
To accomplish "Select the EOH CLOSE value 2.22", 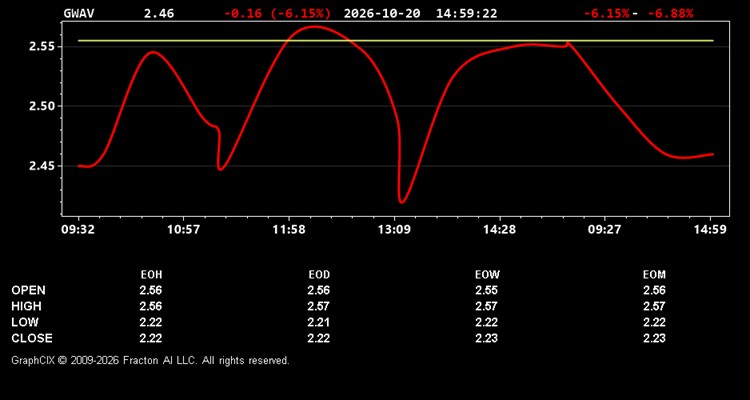I will (x=151, y=338).
